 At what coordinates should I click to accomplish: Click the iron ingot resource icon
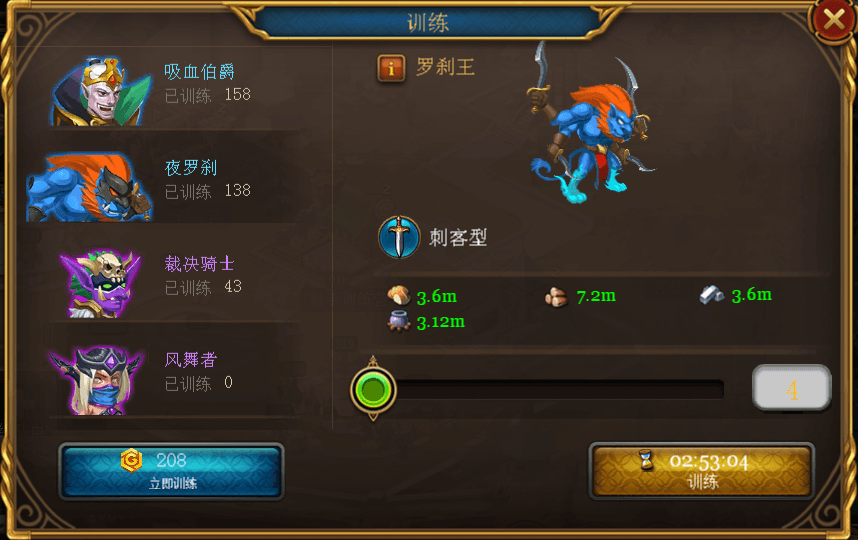point(711,294)
